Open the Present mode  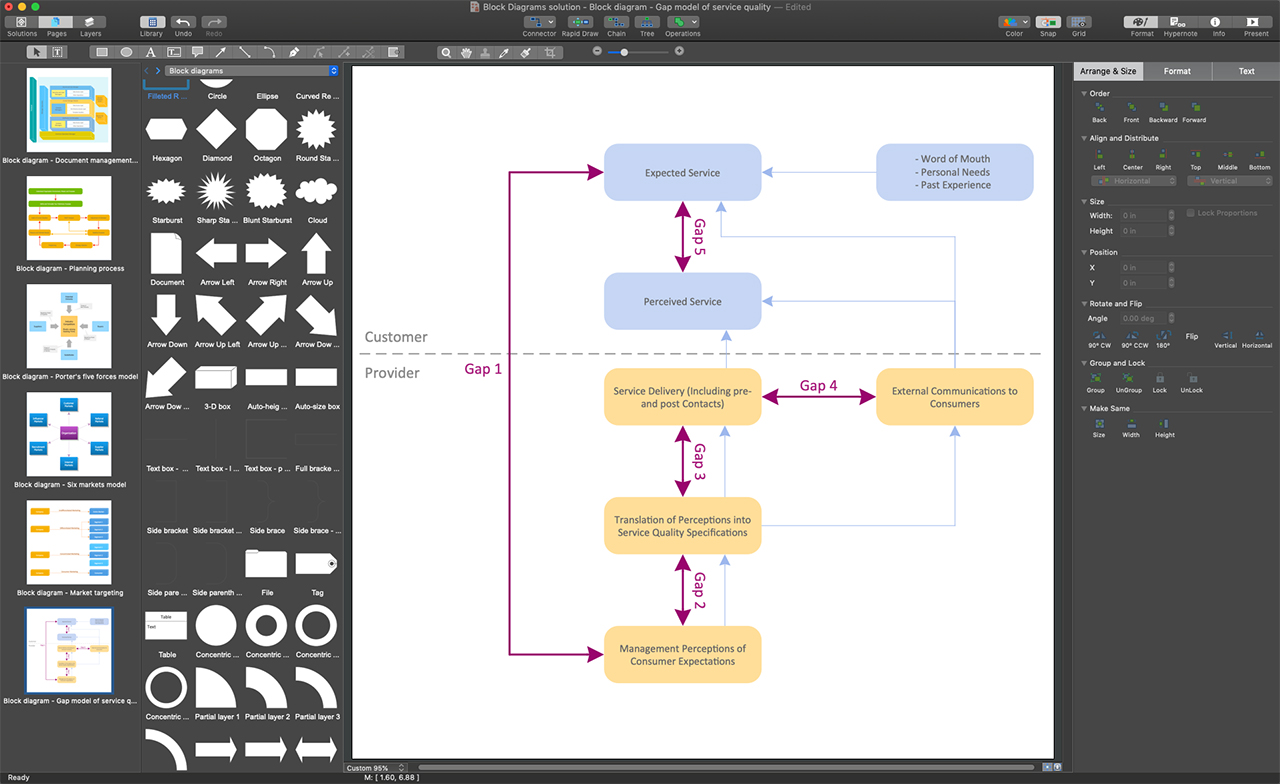pyautogui.click(x=1254, y=21)
